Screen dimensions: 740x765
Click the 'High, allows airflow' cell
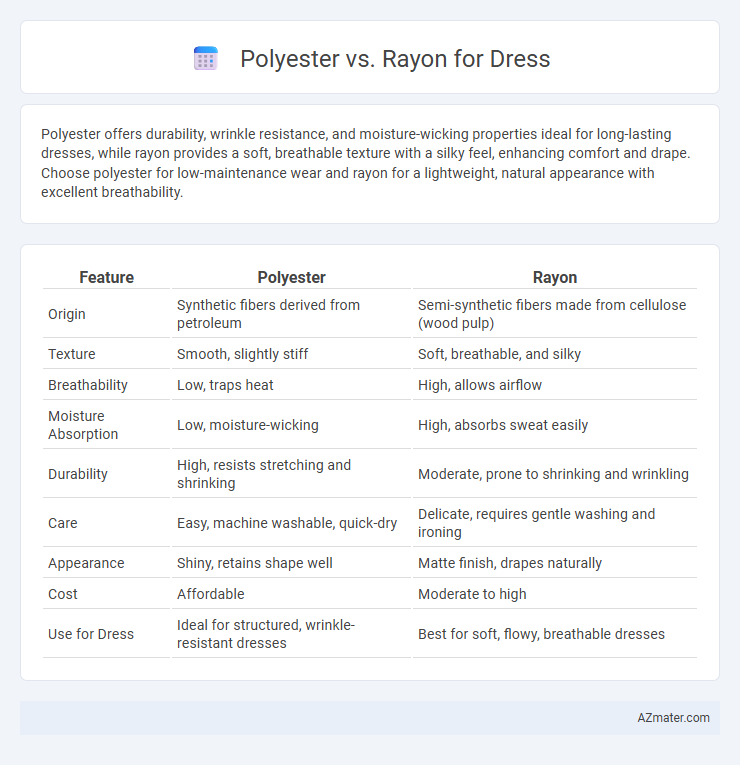click(x=555, y=385)
